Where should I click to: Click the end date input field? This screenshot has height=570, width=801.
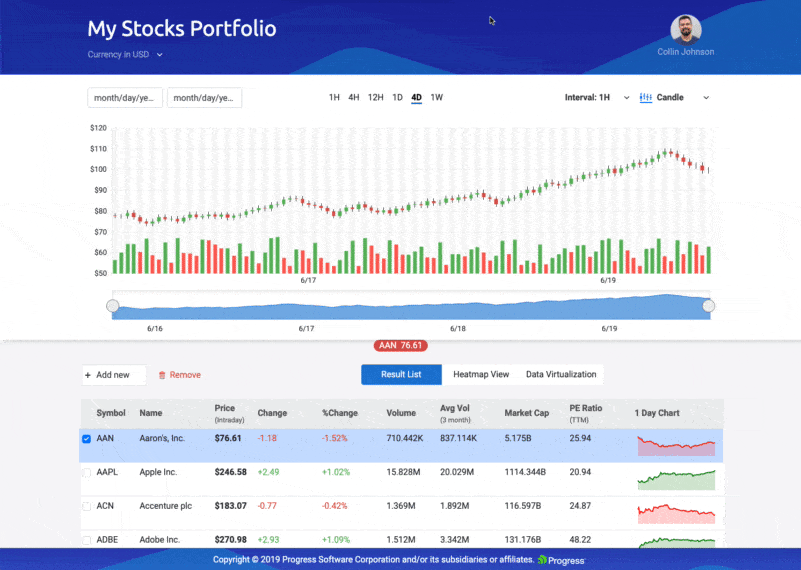pyautogui.click(x=204, y=98)
